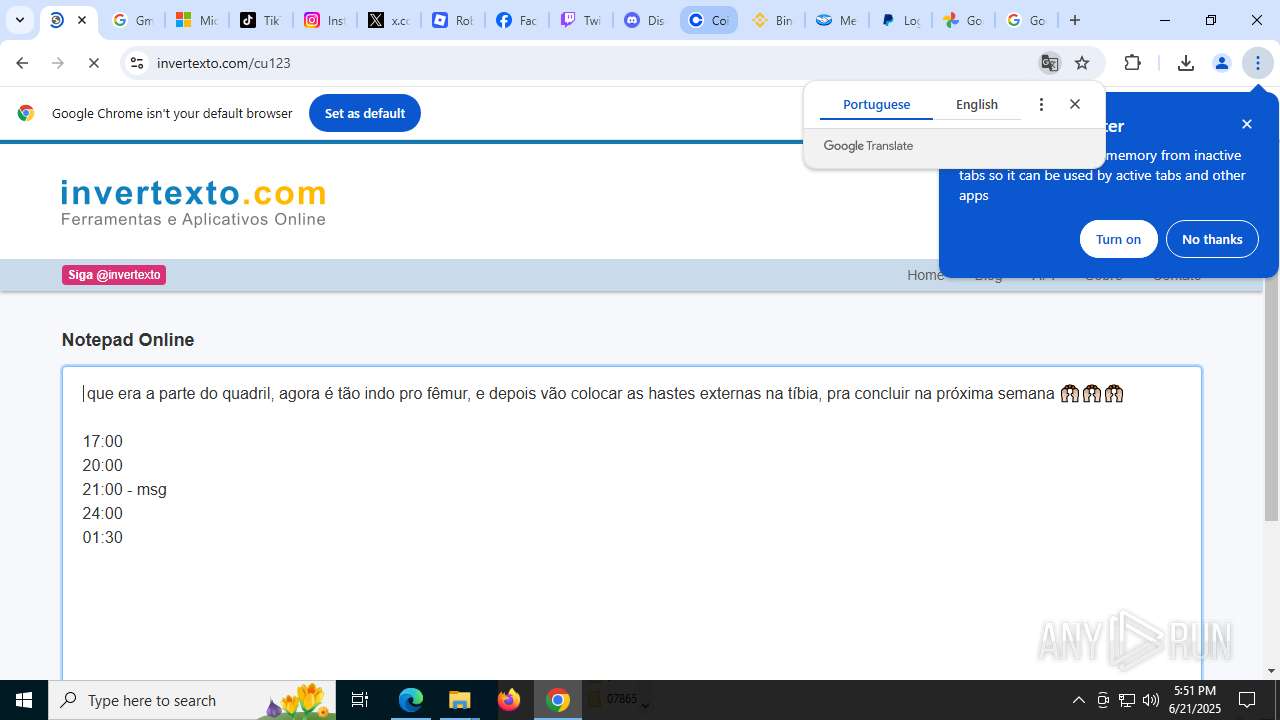Switch to the PayPal Log in tab

click(x=900, y=20)
